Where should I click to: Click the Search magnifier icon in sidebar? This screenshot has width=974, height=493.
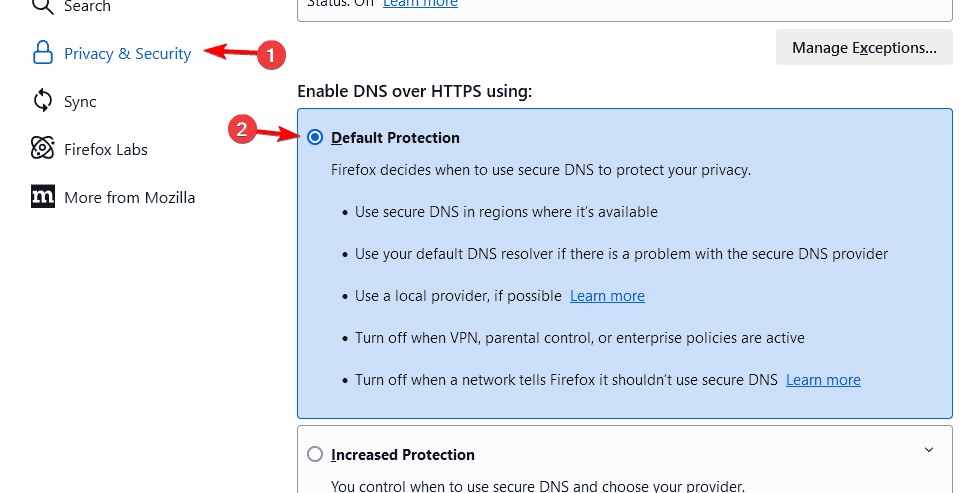click(x=42, y=6)
